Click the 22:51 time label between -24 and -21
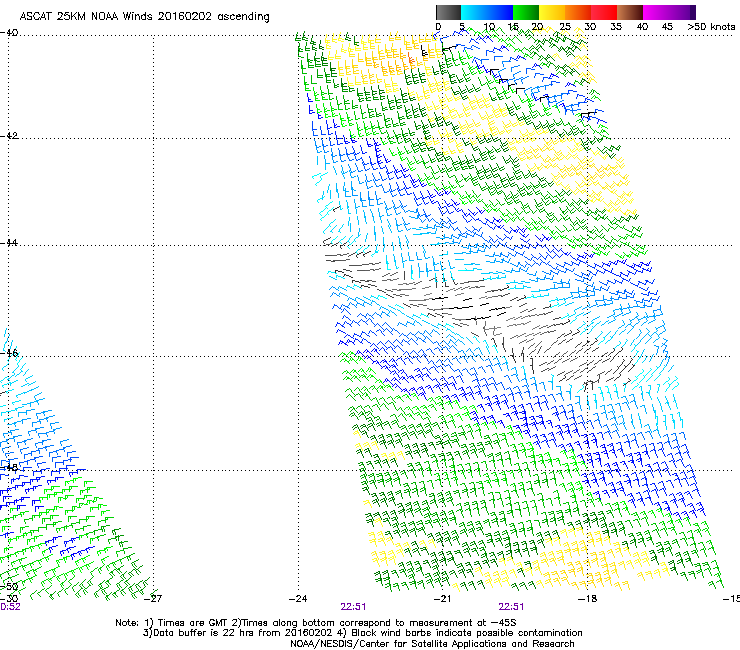This screenshot has width=740, height=650. [x=353, y=607]
